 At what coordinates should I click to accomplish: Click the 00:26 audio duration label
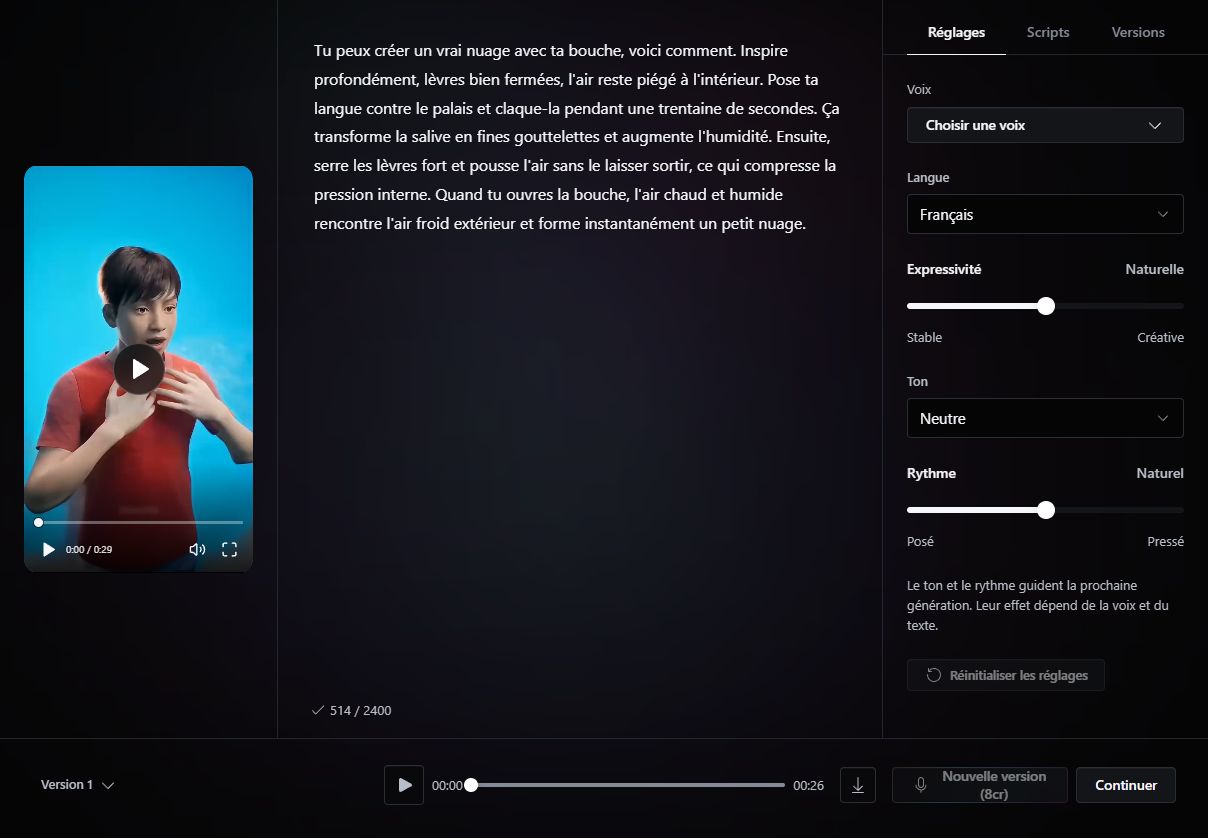click(x=808, y=786)
